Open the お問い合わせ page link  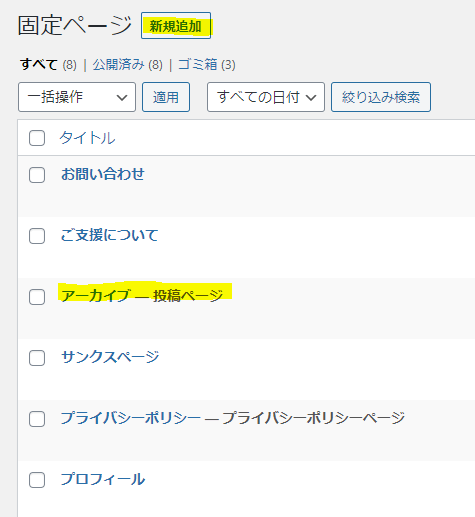pos(103,174)
